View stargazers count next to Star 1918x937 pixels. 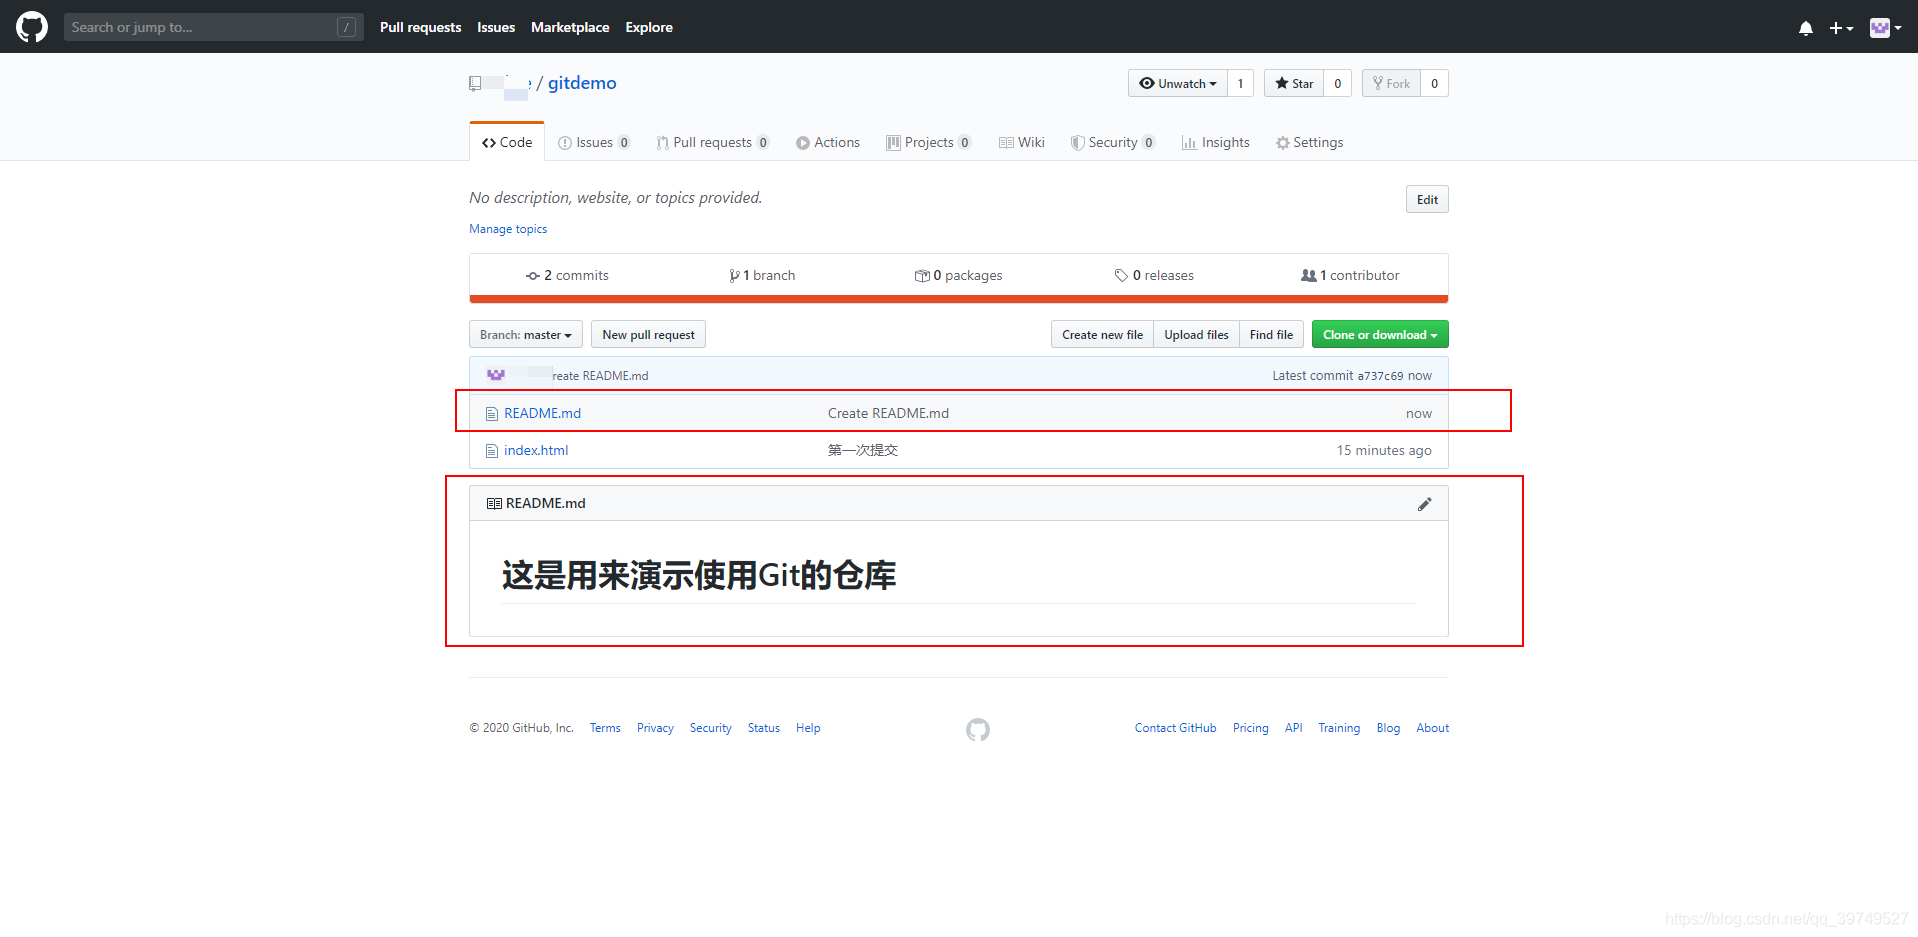(x=1337, y=83)
